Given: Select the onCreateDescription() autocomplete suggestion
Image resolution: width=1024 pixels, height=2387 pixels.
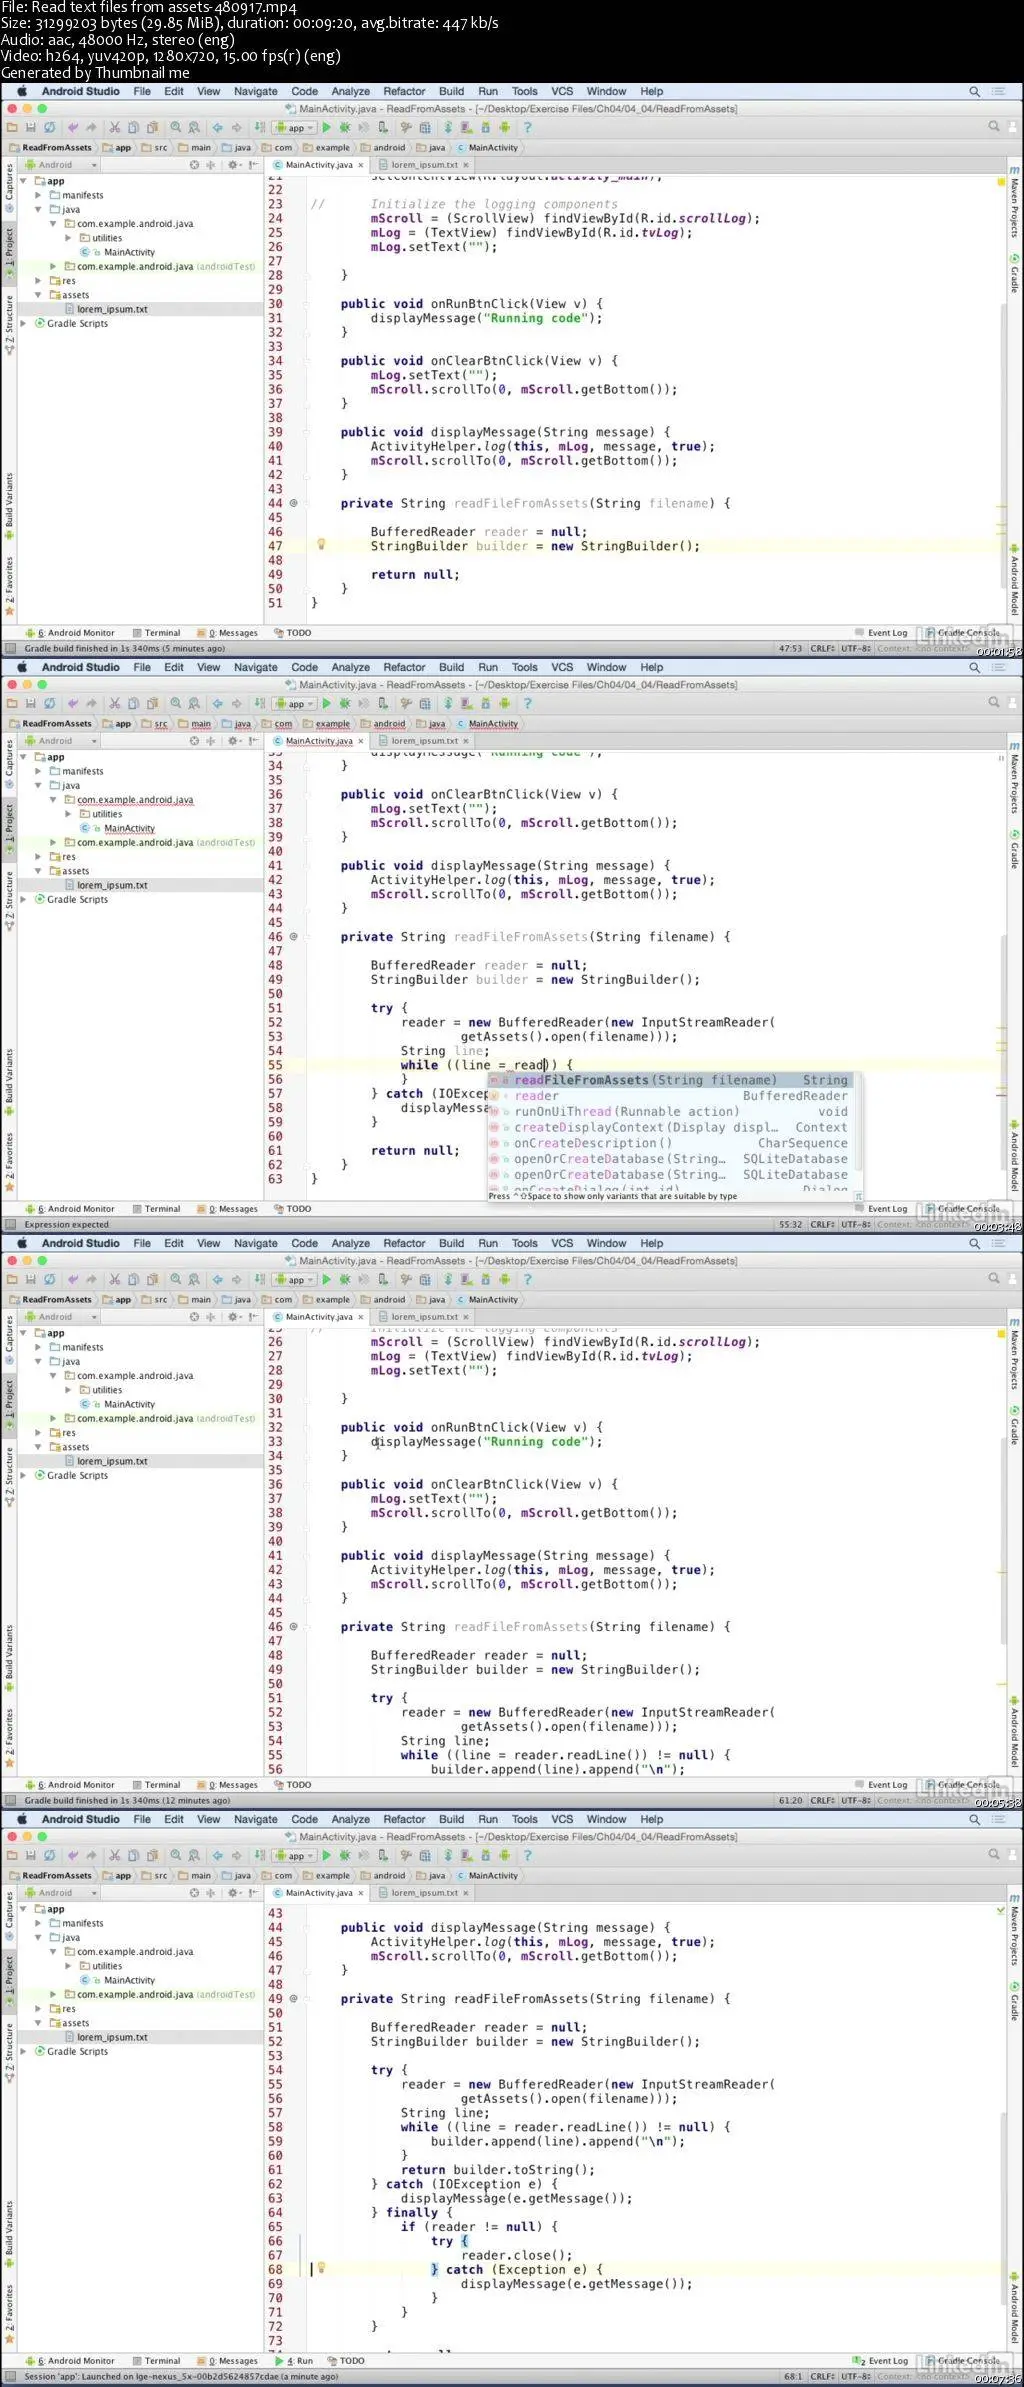Looking at the screenshot, I should coord(670,1143).
